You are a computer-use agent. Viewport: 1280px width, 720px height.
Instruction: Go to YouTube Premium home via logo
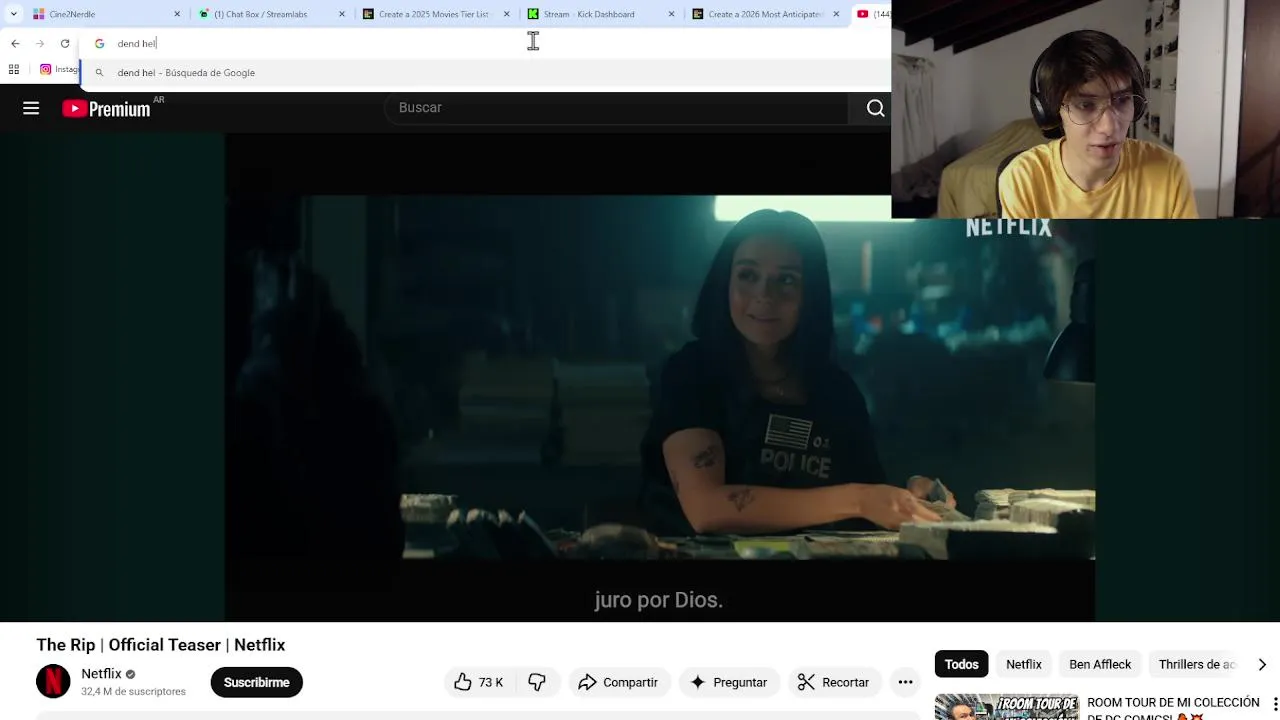[107, 109]
